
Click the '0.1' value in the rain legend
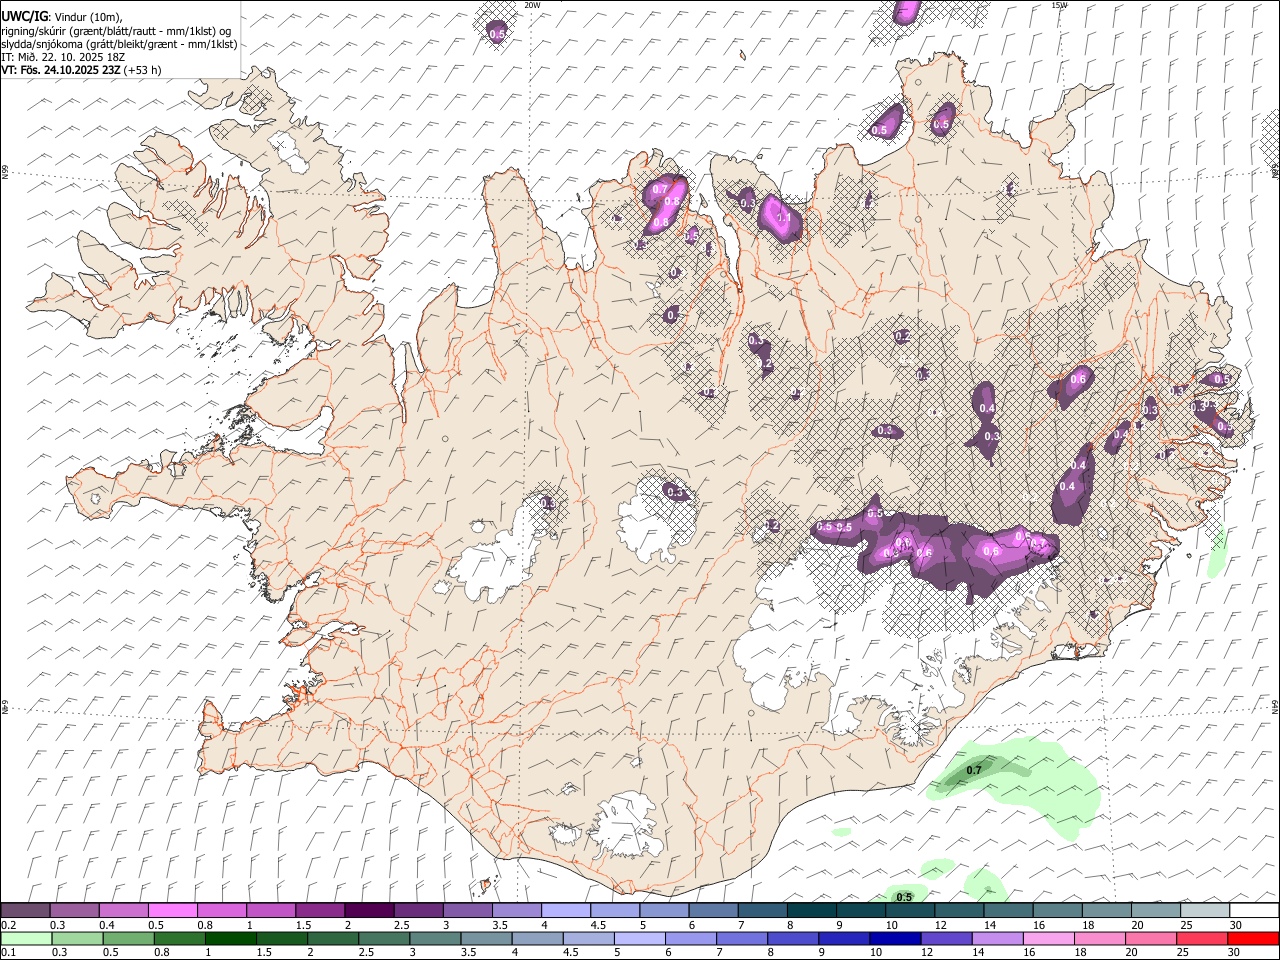click(x=9, y=953)
